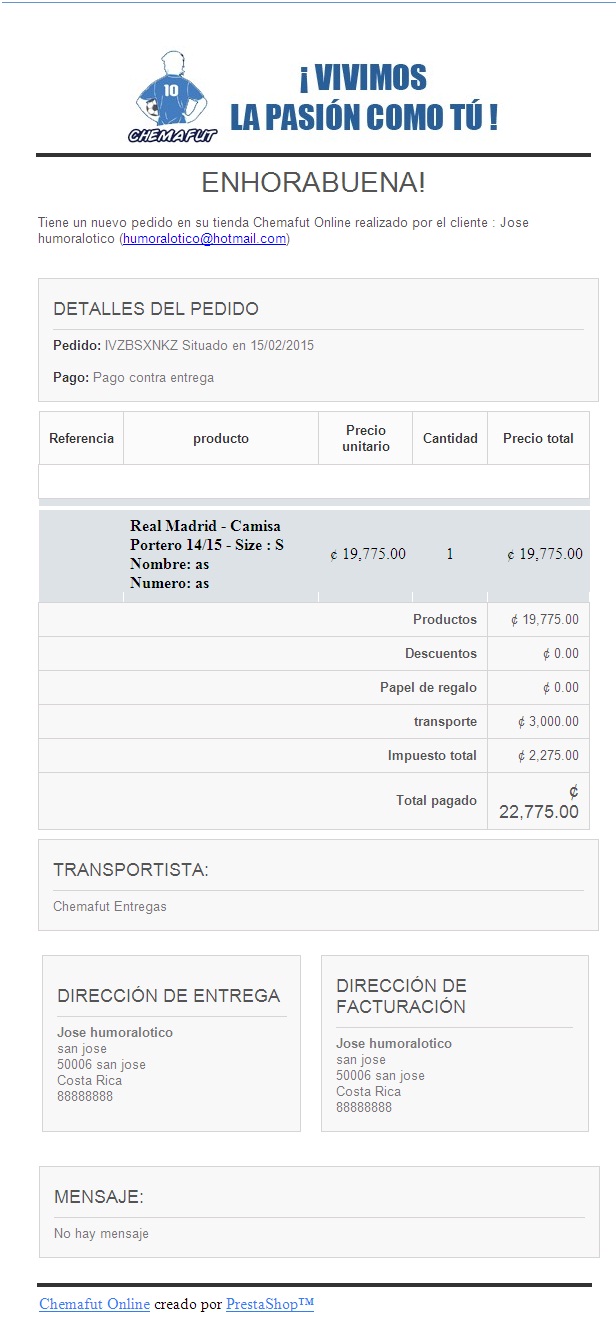This screenshot has width=616, height=1323.
Task: Click the No hay mensaje text
Action: pyautogui.click(x=101, y=1233)
